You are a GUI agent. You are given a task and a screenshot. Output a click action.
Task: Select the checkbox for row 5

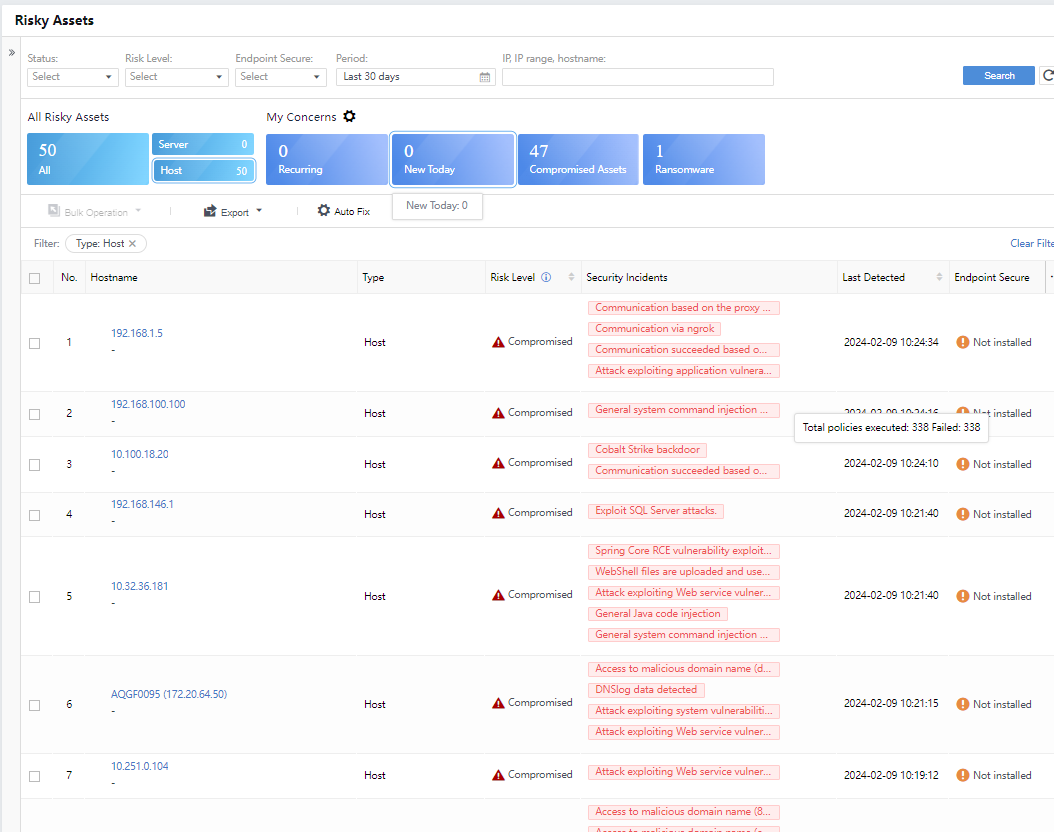point(35,596)
